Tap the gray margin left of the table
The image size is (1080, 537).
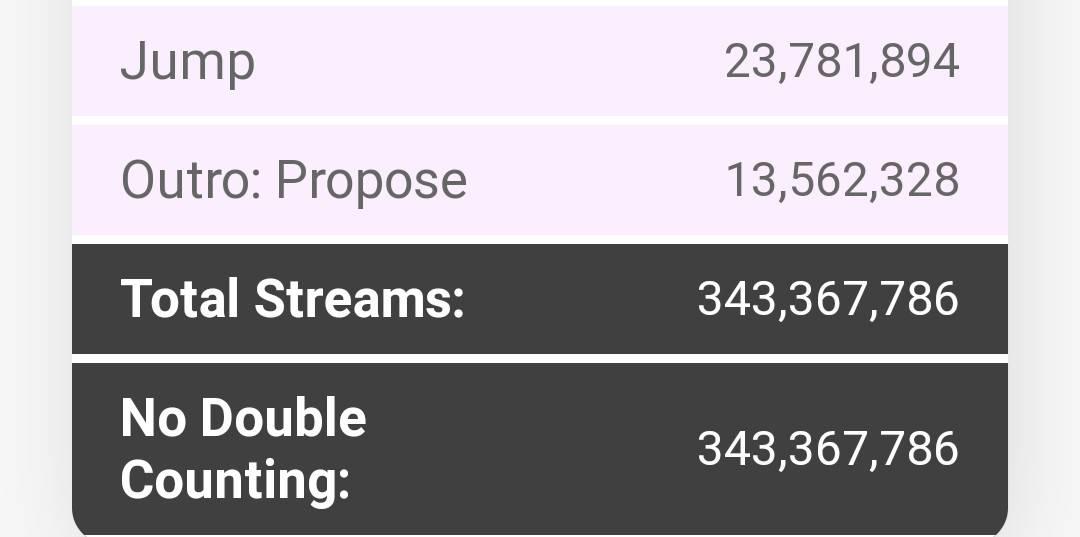coord(35,270)
